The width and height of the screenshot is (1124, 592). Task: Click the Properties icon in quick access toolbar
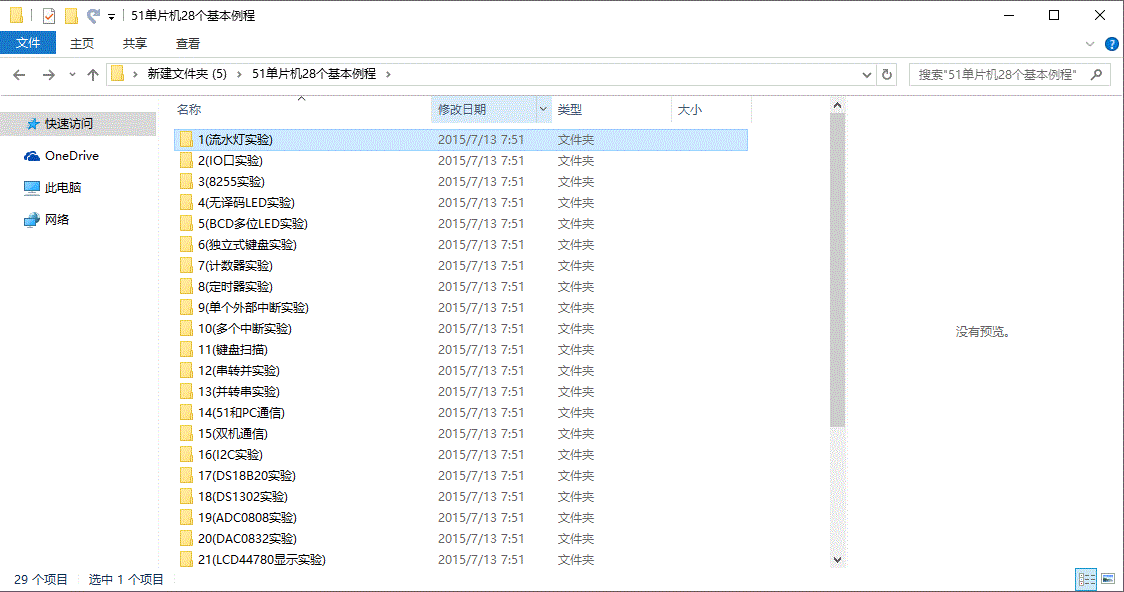point(48,15)
